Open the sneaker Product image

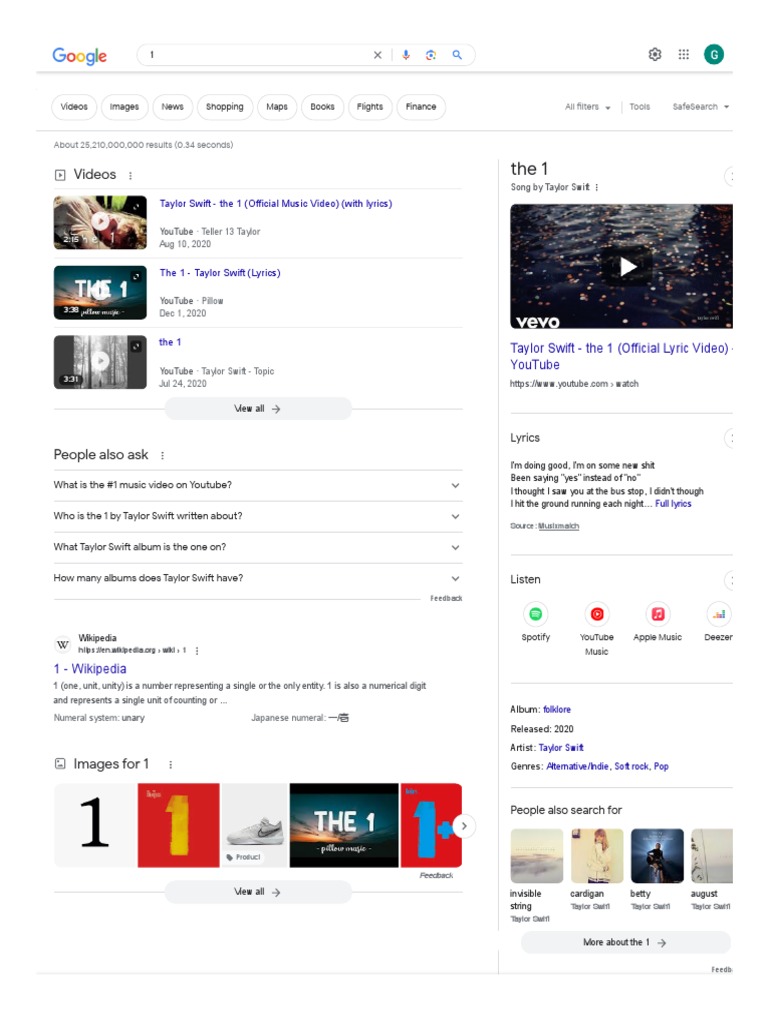255,825
